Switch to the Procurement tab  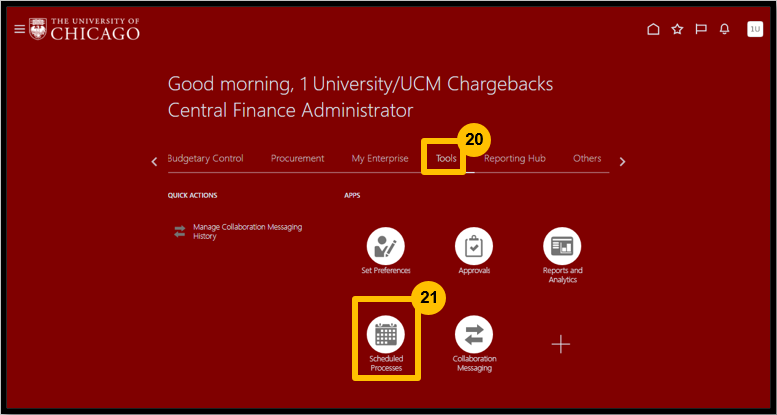[297, 159]
